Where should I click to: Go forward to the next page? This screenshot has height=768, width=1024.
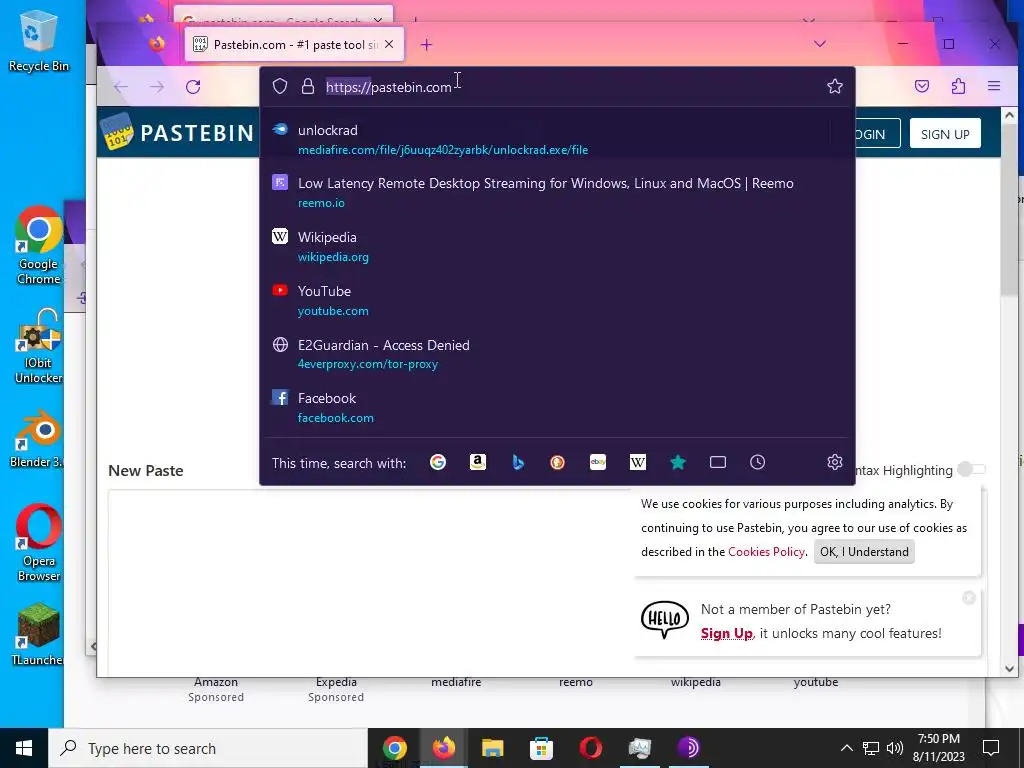[x=157, y=87]
